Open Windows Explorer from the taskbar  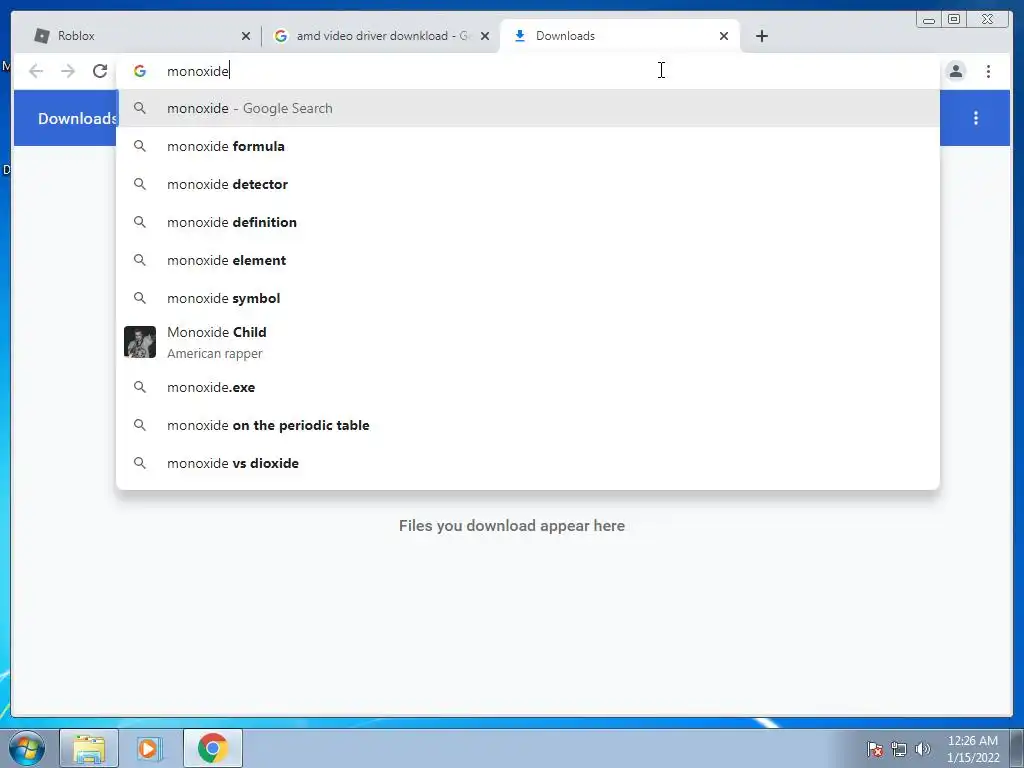point(89,748)
